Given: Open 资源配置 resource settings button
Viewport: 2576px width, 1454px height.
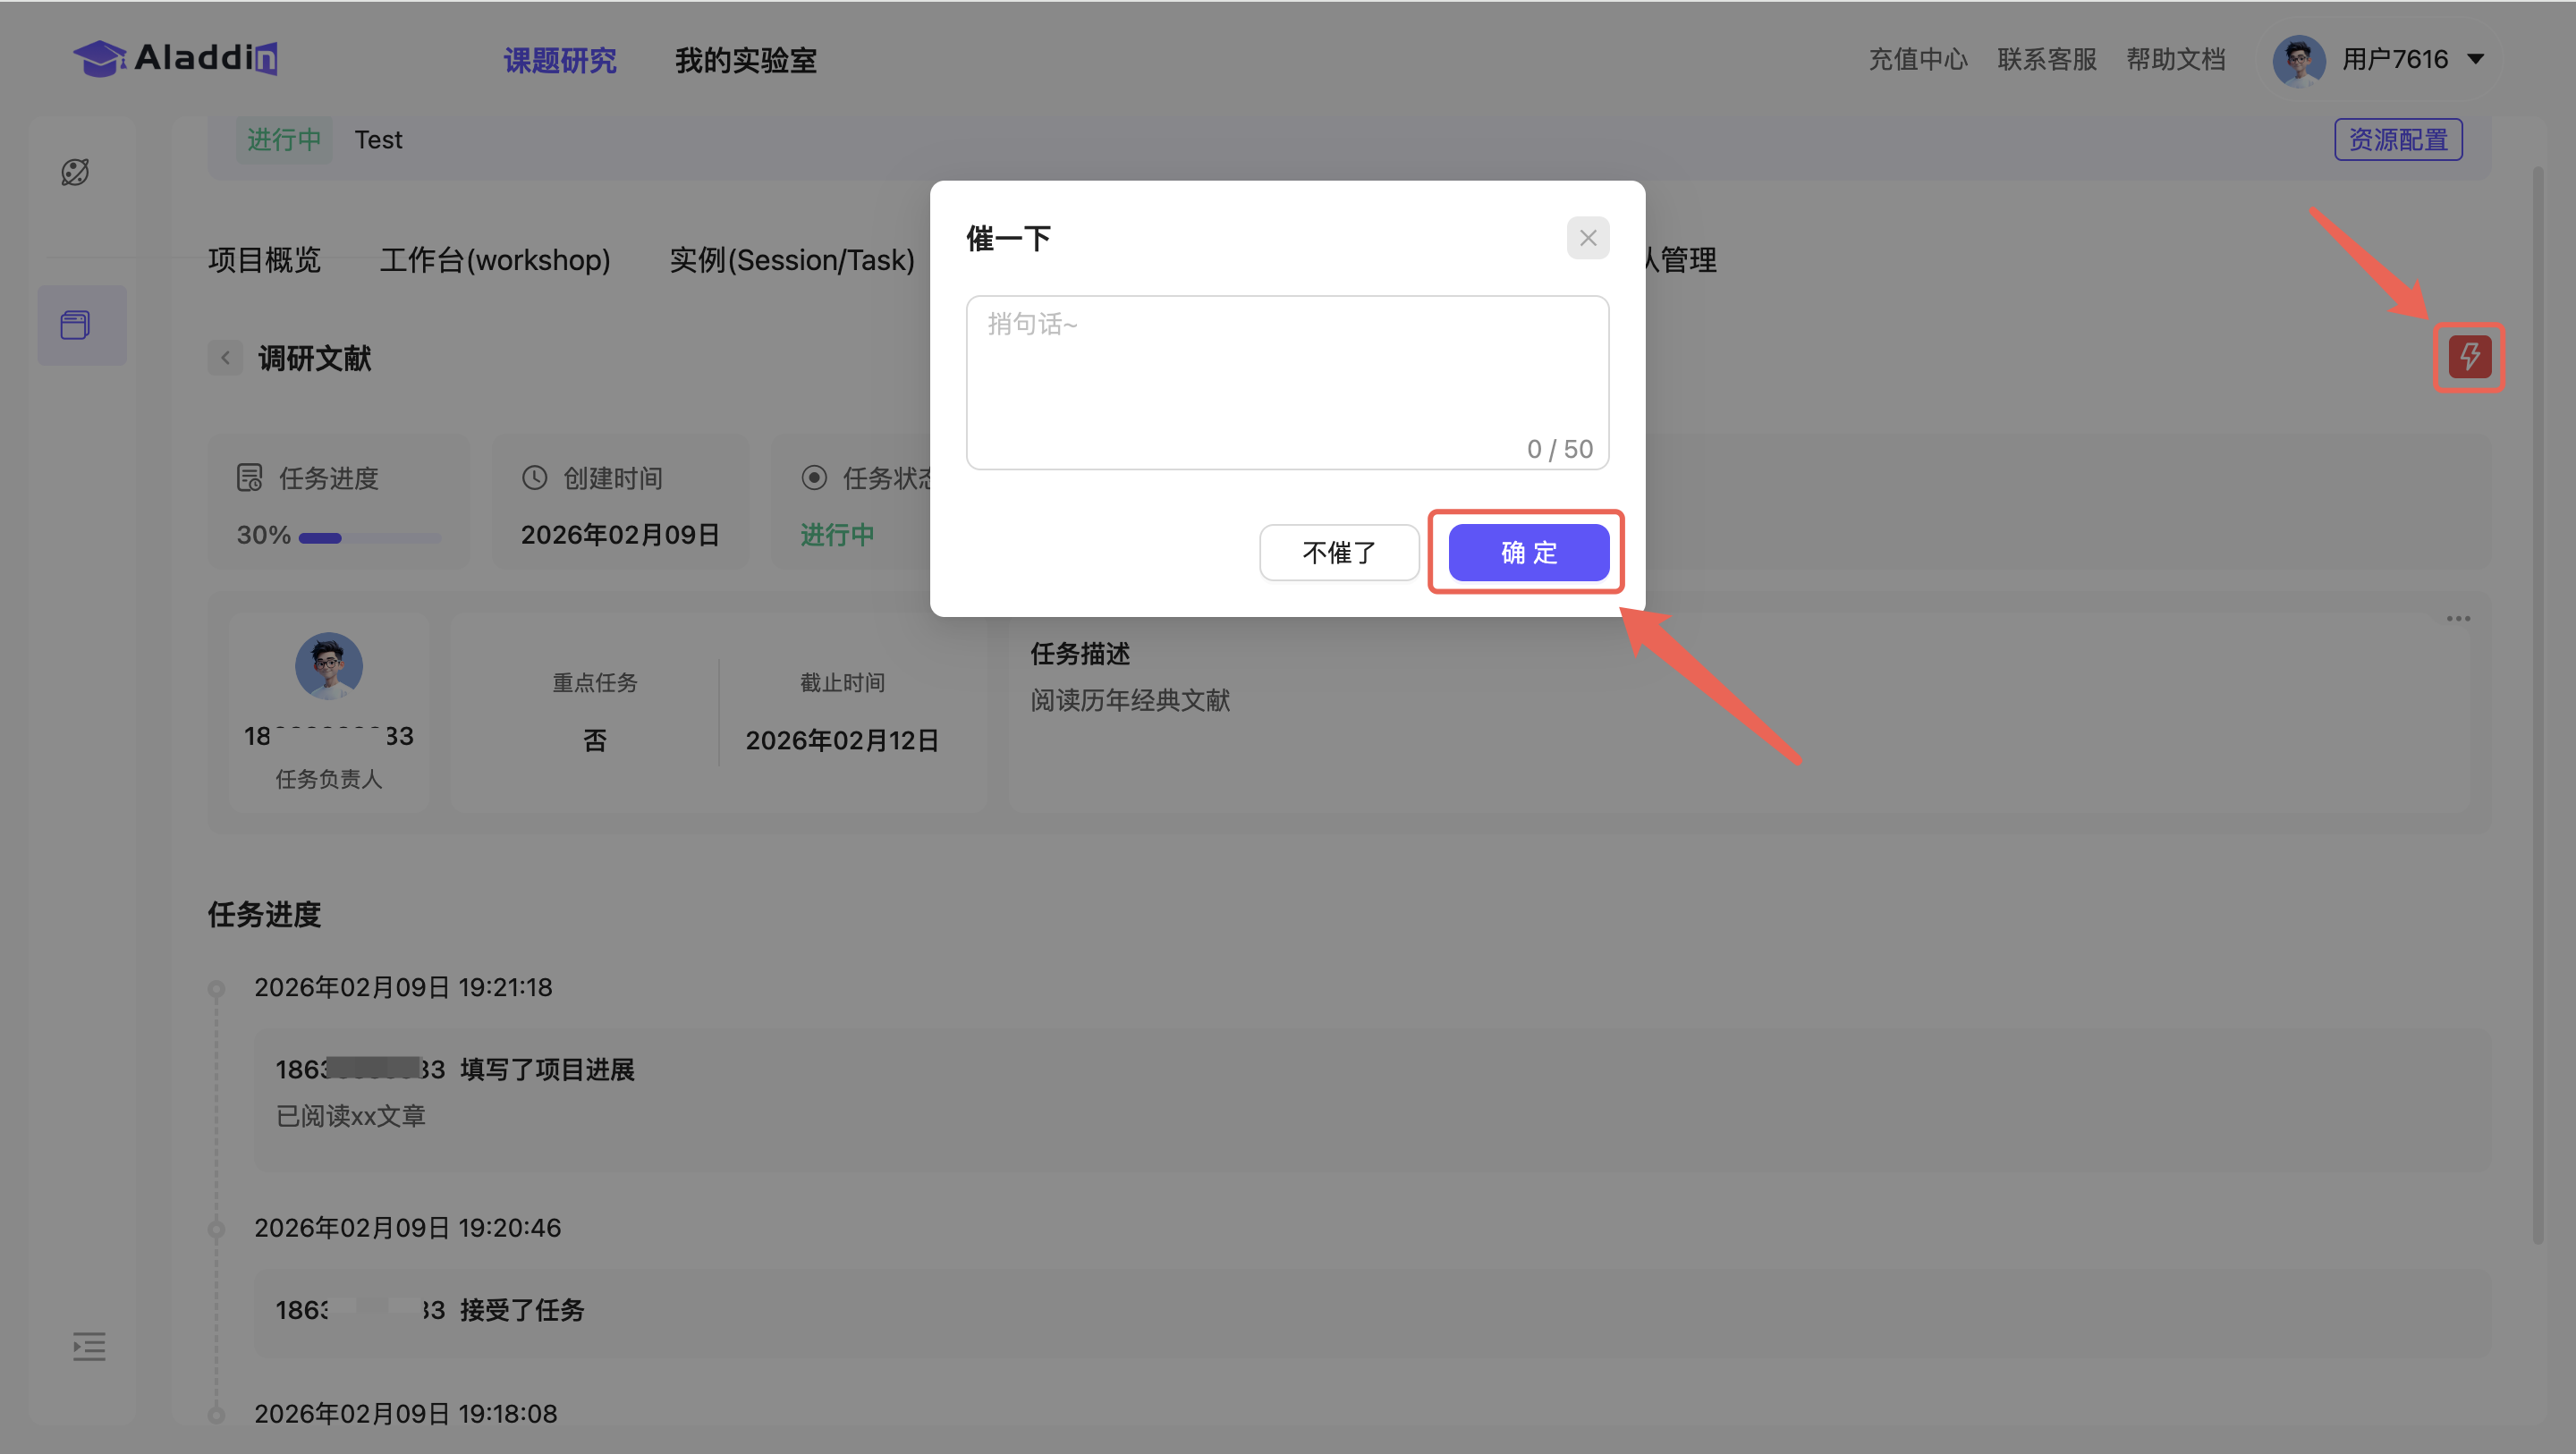Looking at the screenshot, I should point(2397,140).
